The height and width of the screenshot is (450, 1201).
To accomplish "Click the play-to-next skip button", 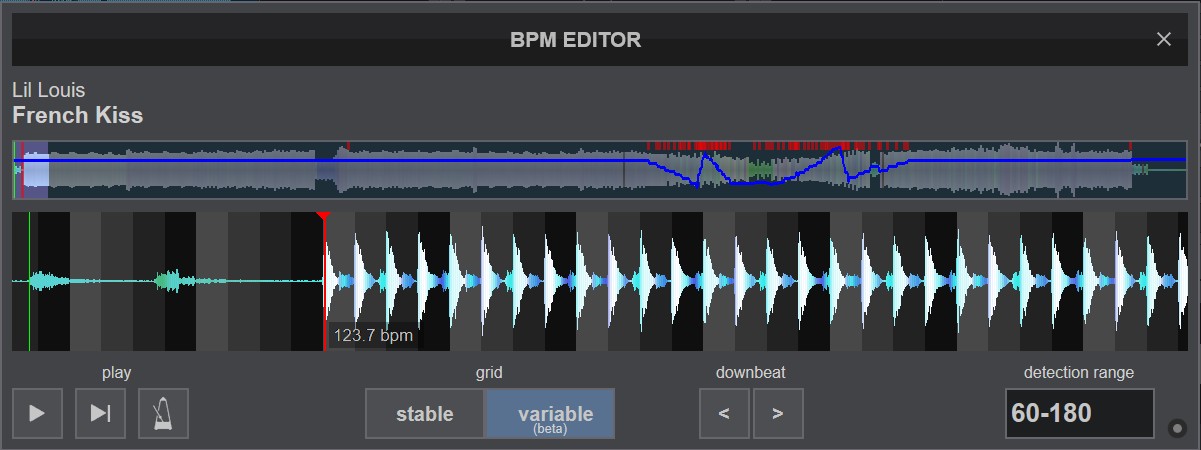I will 100,414.
